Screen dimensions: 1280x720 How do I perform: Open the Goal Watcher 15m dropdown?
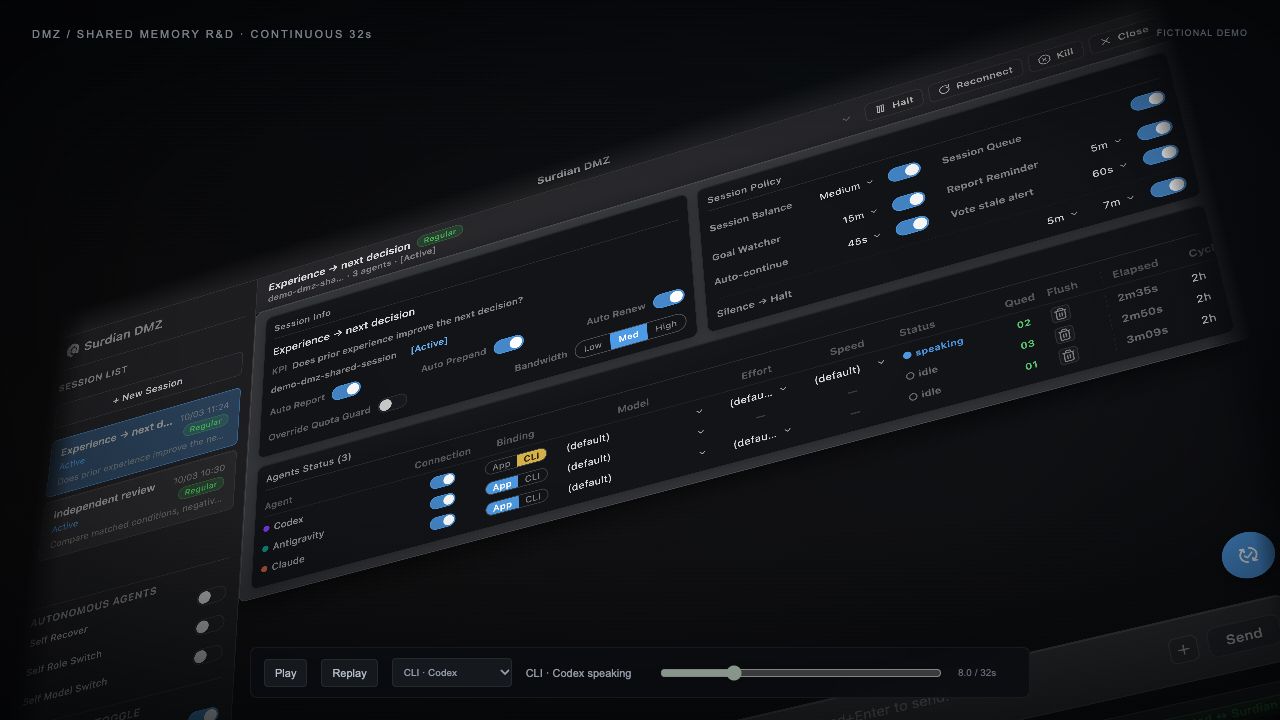pyautogui.click(x=860, y=215)
